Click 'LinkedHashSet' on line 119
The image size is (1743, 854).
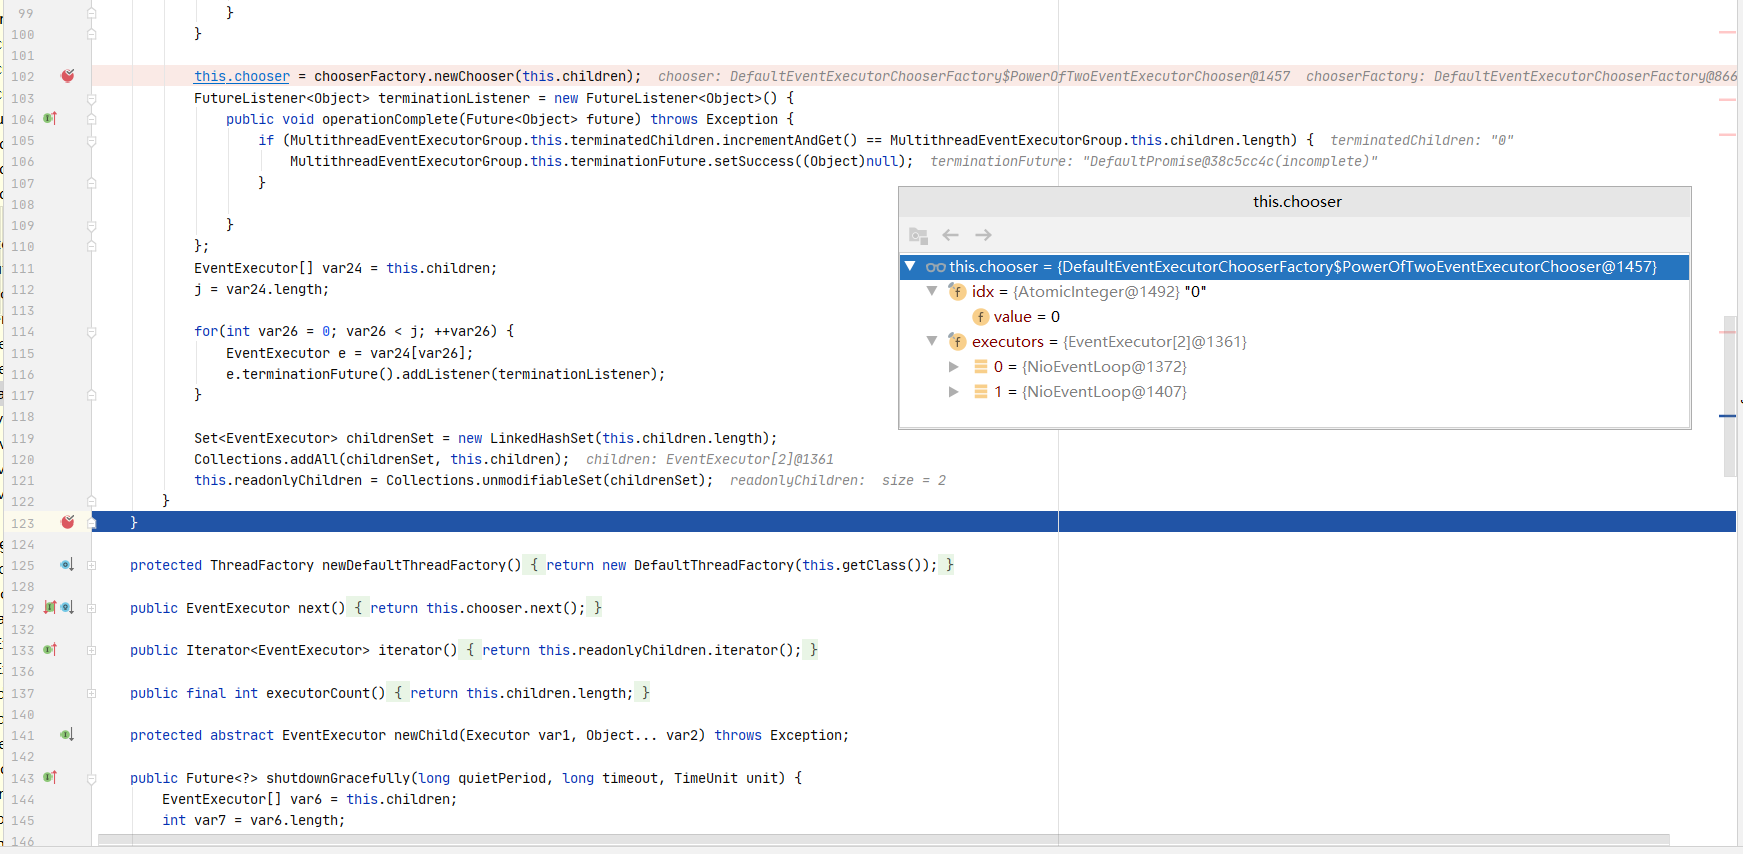coord(542,438)
